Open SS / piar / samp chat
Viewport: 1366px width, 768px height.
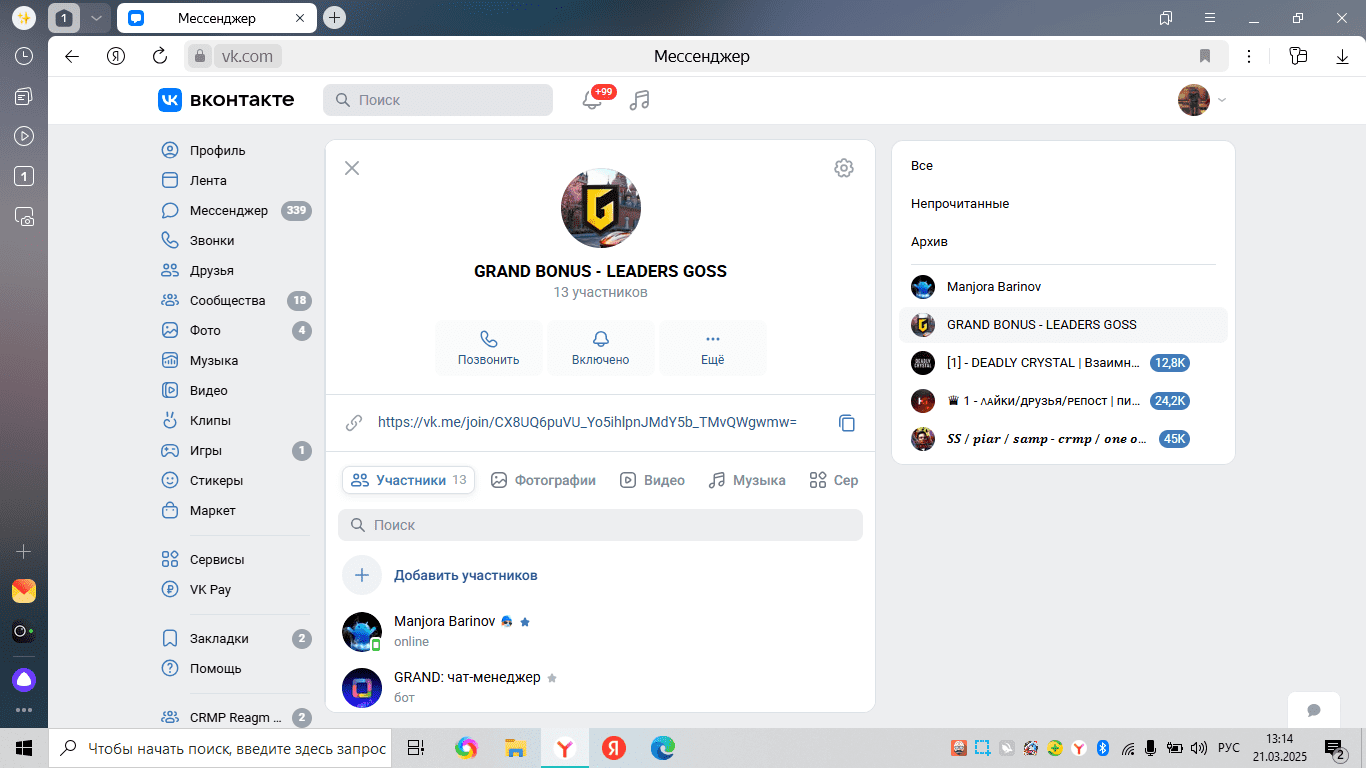pyautogui.click(x=1063, y=439)
